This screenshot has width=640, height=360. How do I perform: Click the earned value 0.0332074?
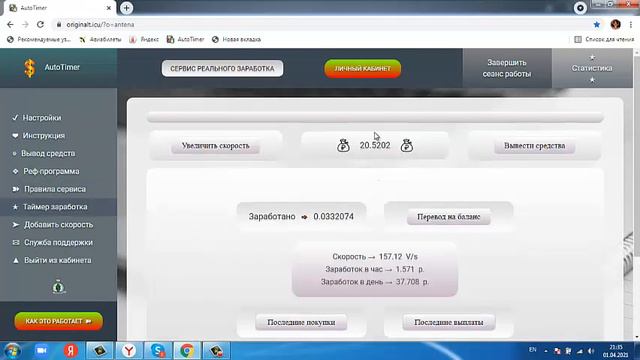333,216
